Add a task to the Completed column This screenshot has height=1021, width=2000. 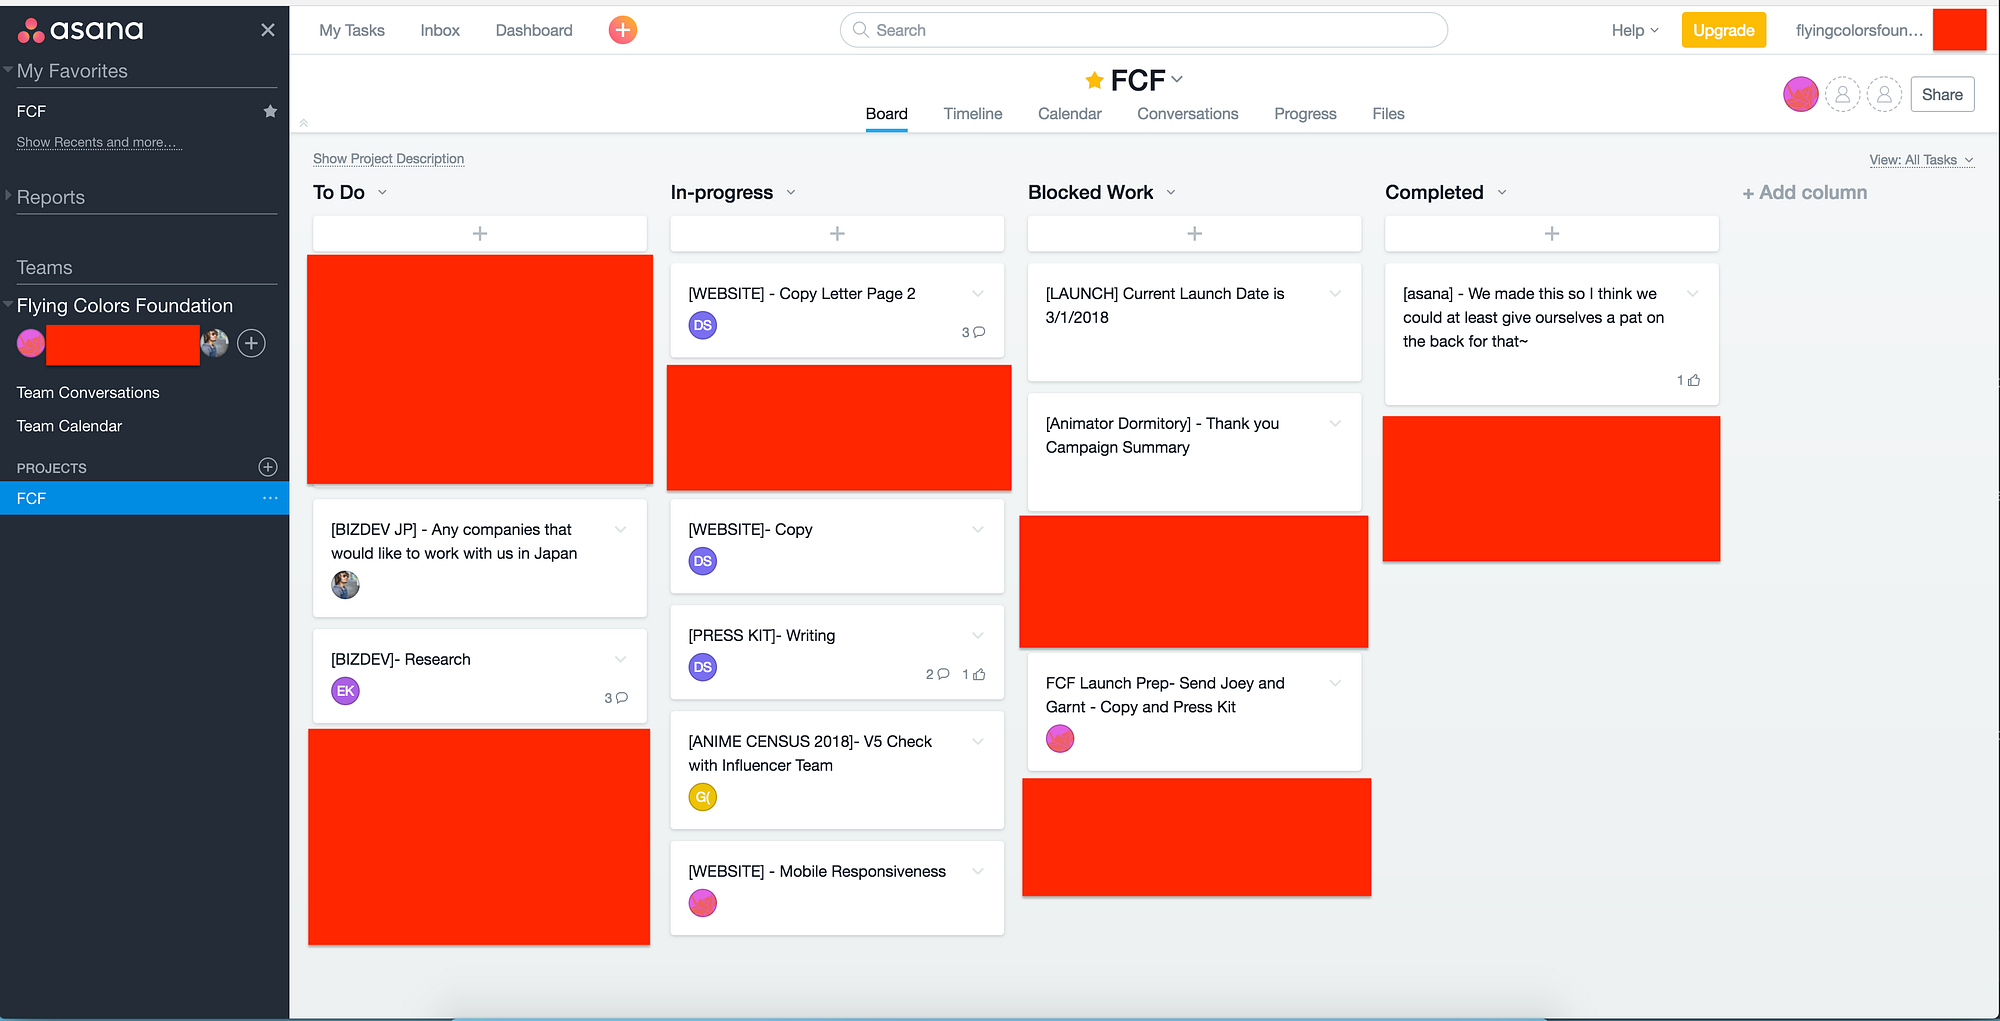click(1552, 233)
